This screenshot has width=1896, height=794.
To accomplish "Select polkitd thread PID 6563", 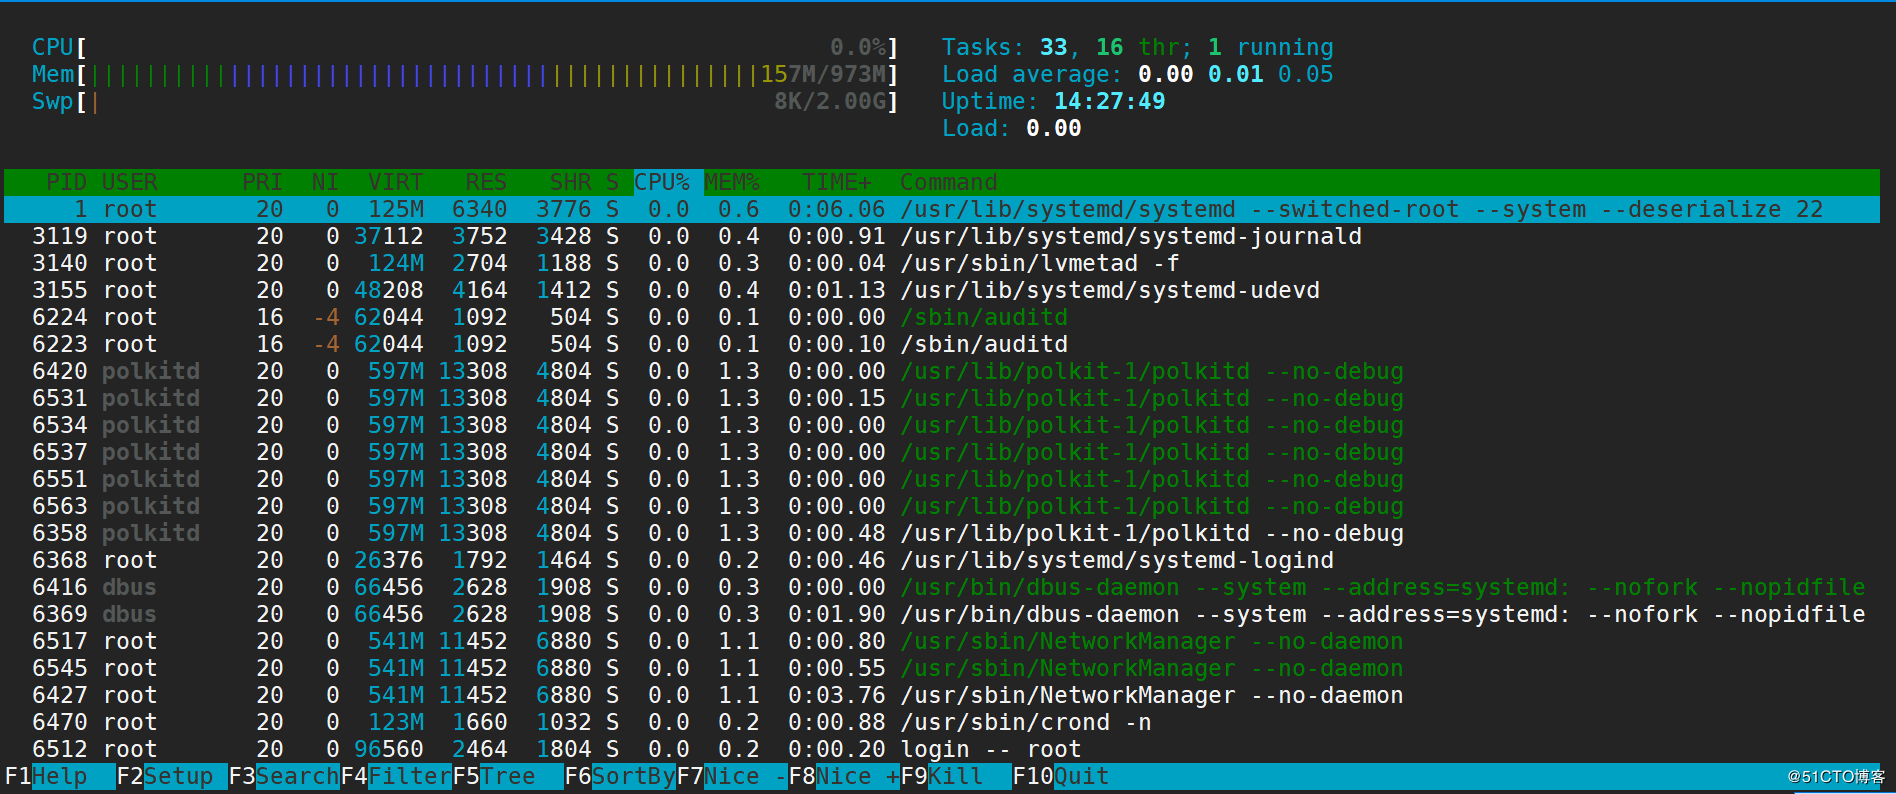I will click(942, 506).
